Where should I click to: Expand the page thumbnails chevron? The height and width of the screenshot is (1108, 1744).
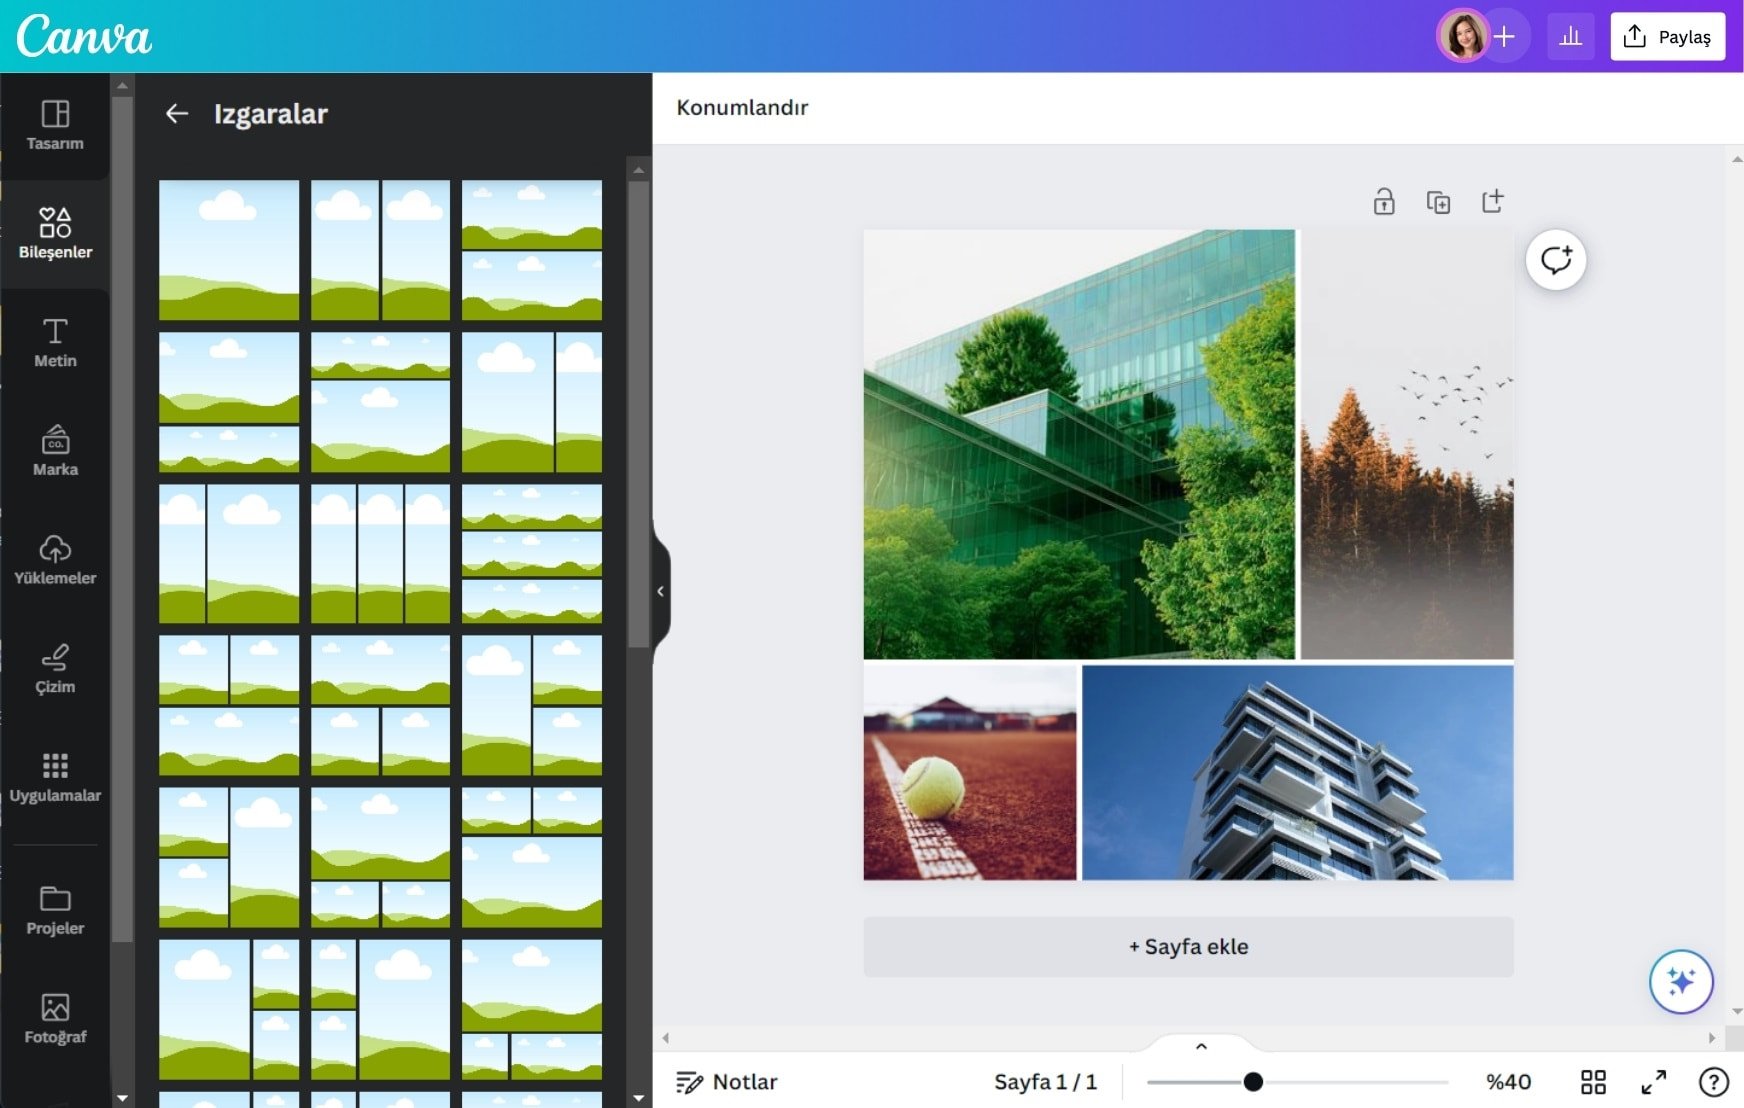tap(1201, 1046)
